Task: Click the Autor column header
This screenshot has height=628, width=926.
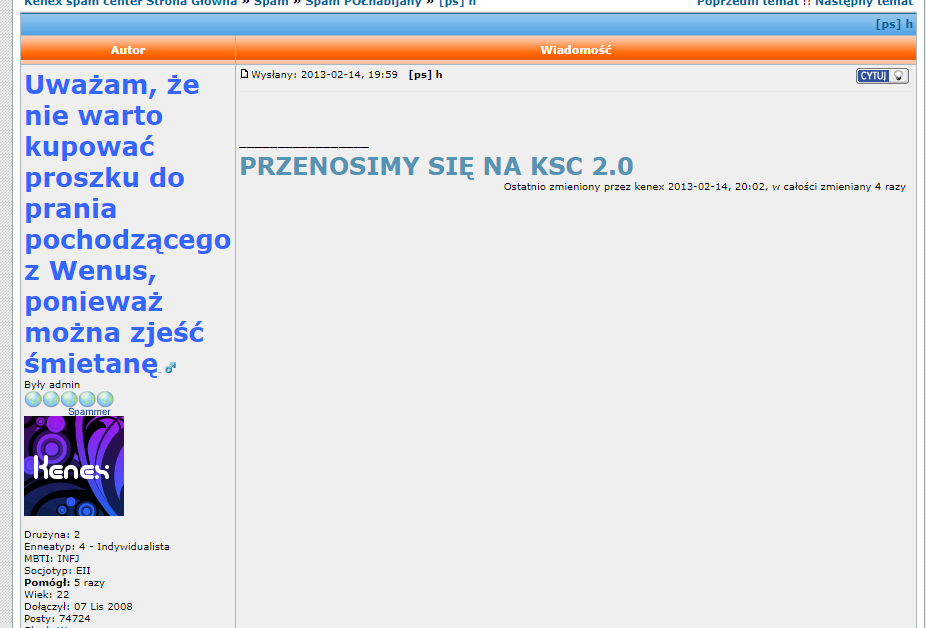Action: click(128, 50)
